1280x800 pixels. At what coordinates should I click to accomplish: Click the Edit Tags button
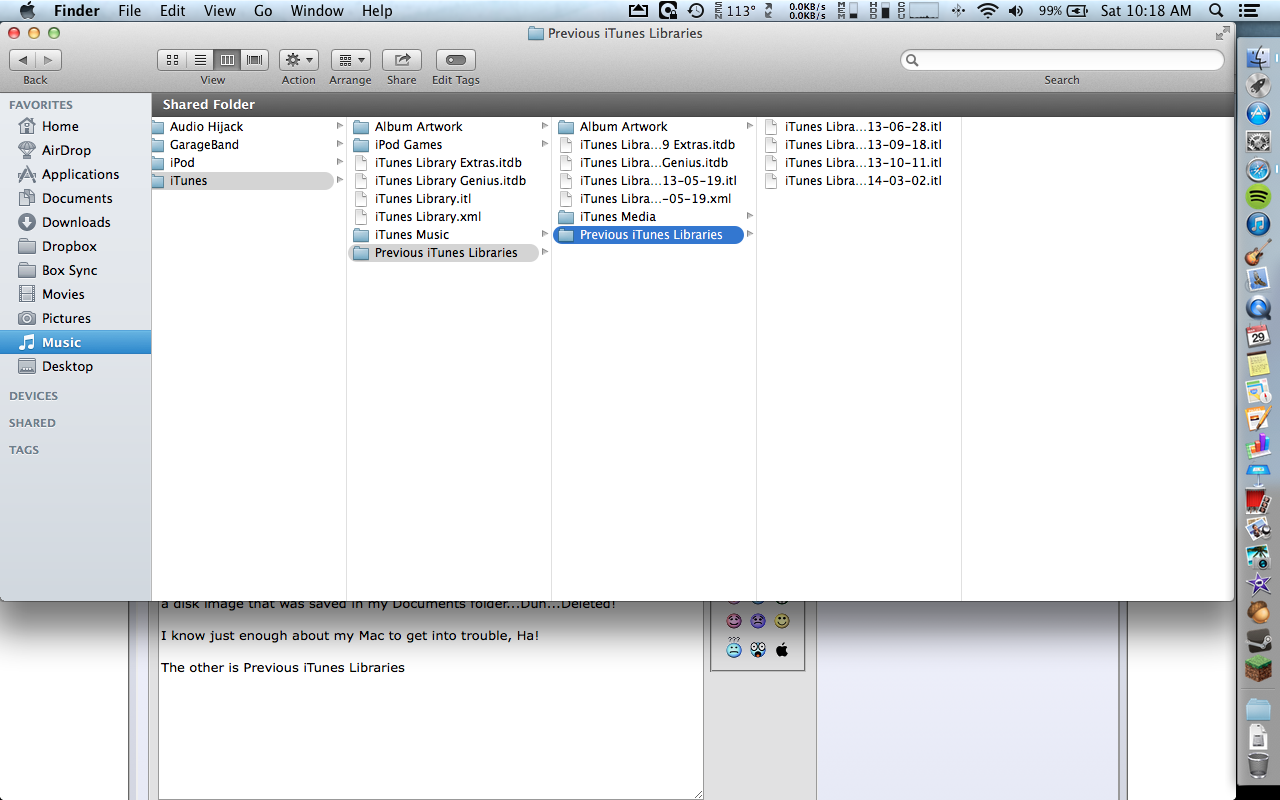[x=455, y=60]
